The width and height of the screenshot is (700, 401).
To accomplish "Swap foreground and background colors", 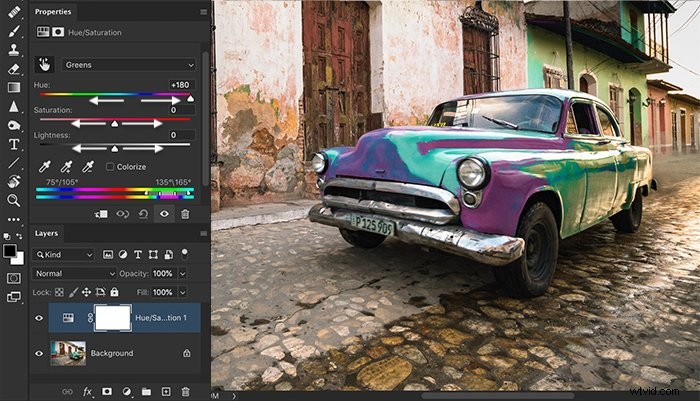I will 20,236.
